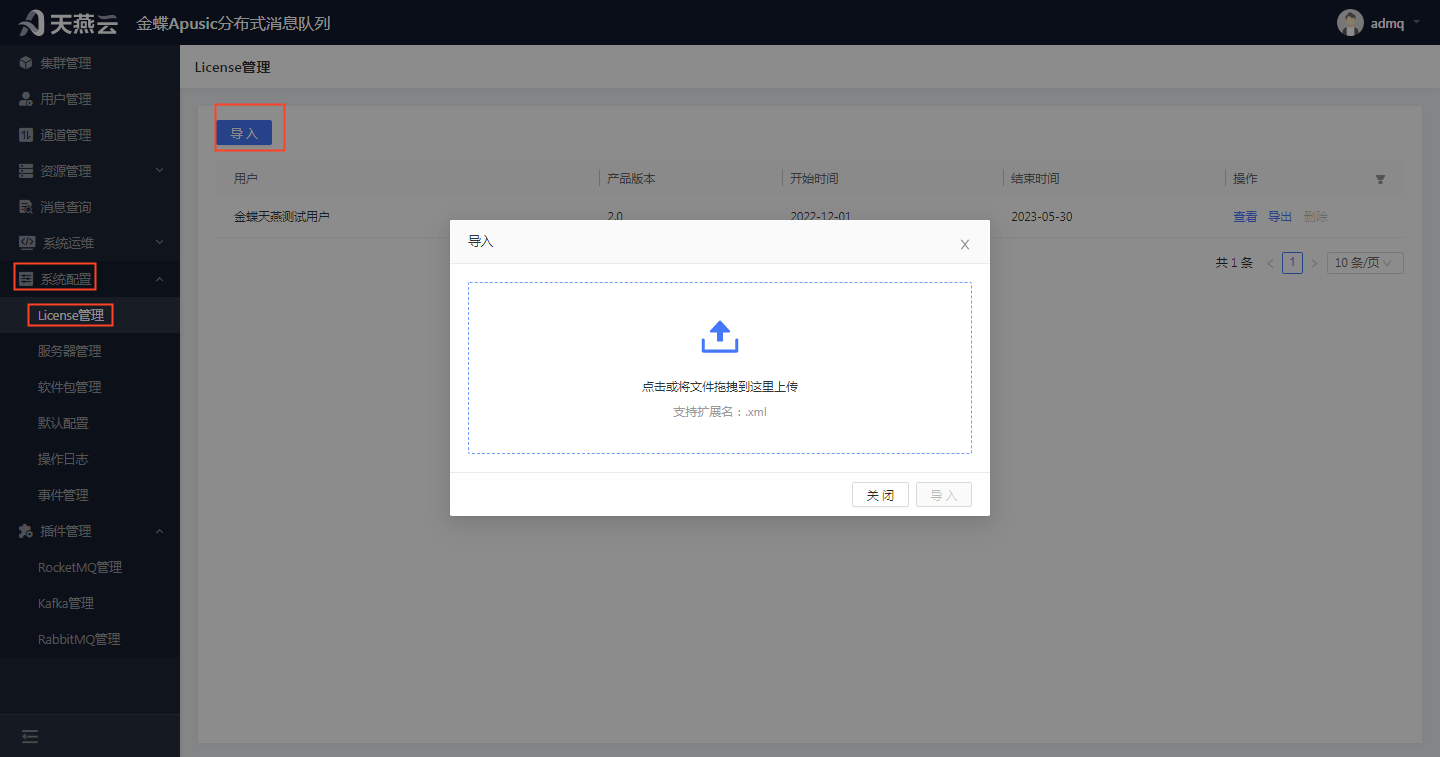Click the 用户 column header
Screen dimensions: 1440x757
click(x=246, y=179)
